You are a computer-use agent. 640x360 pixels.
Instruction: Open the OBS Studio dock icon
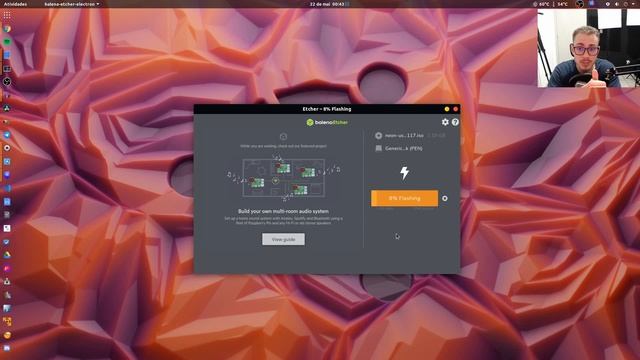click(7, 82)
